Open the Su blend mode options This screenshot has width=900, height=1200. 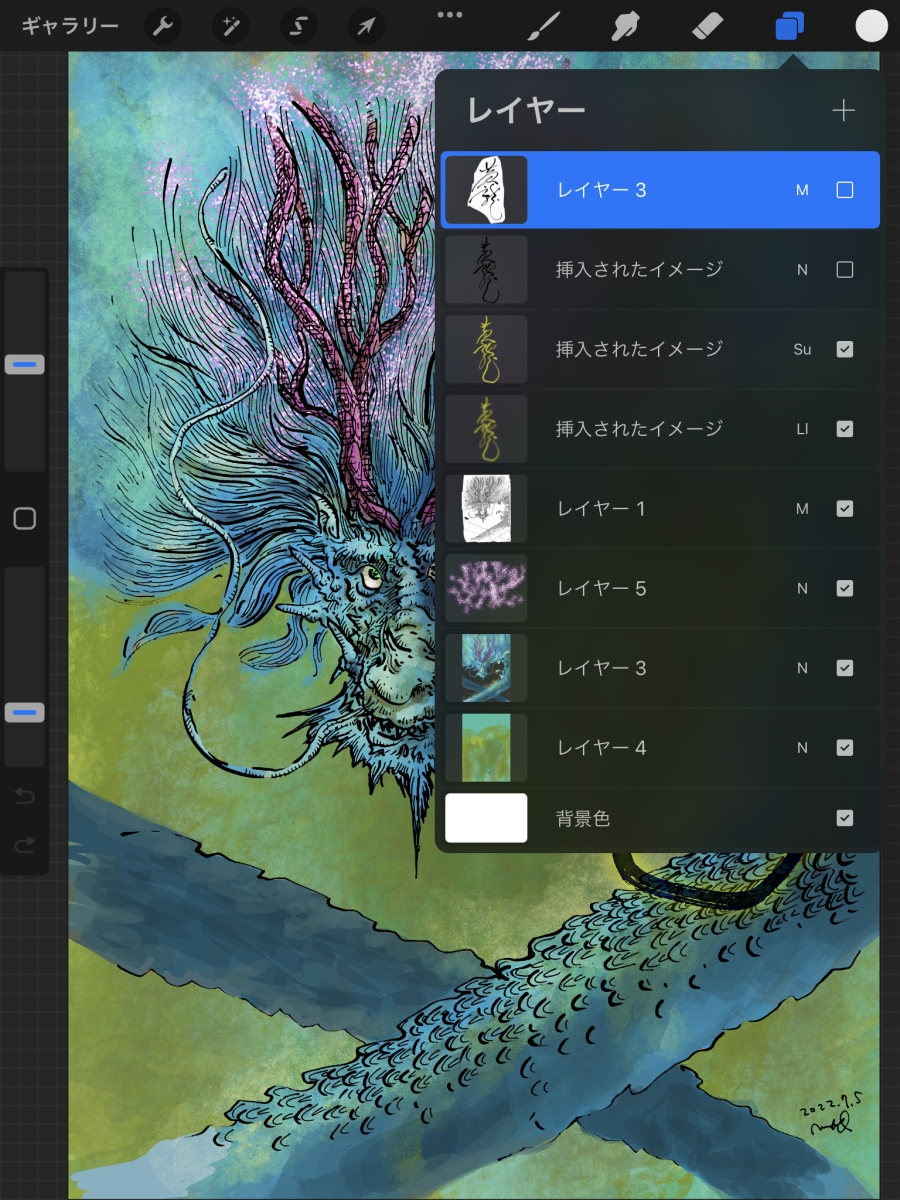(802, 350)
